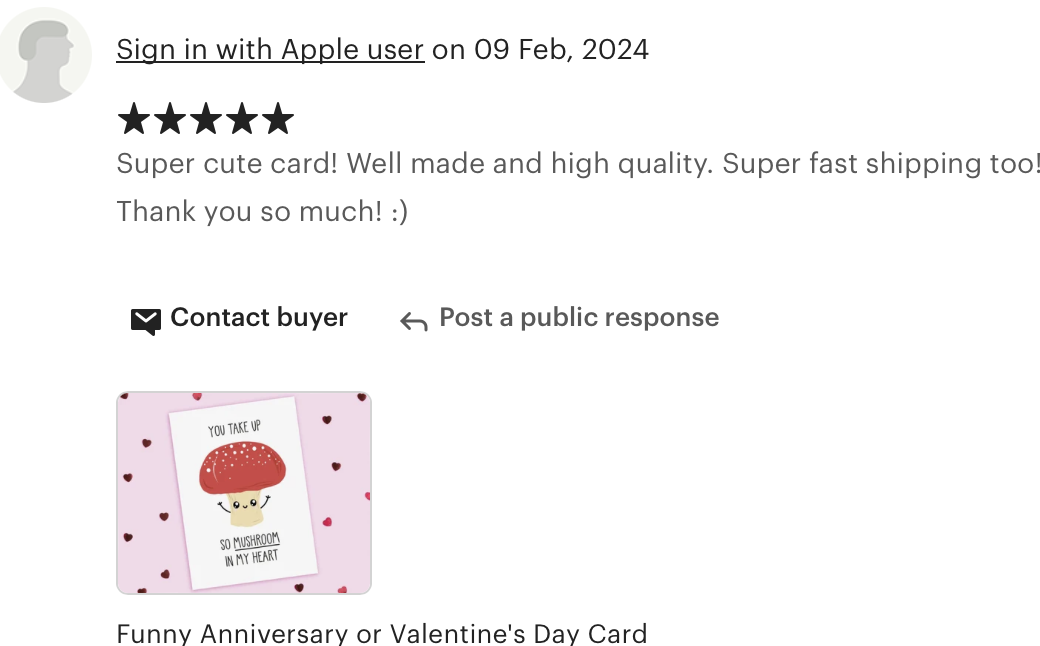Select the second star in the rating
1040x646 pixels.
click(170, 119)
